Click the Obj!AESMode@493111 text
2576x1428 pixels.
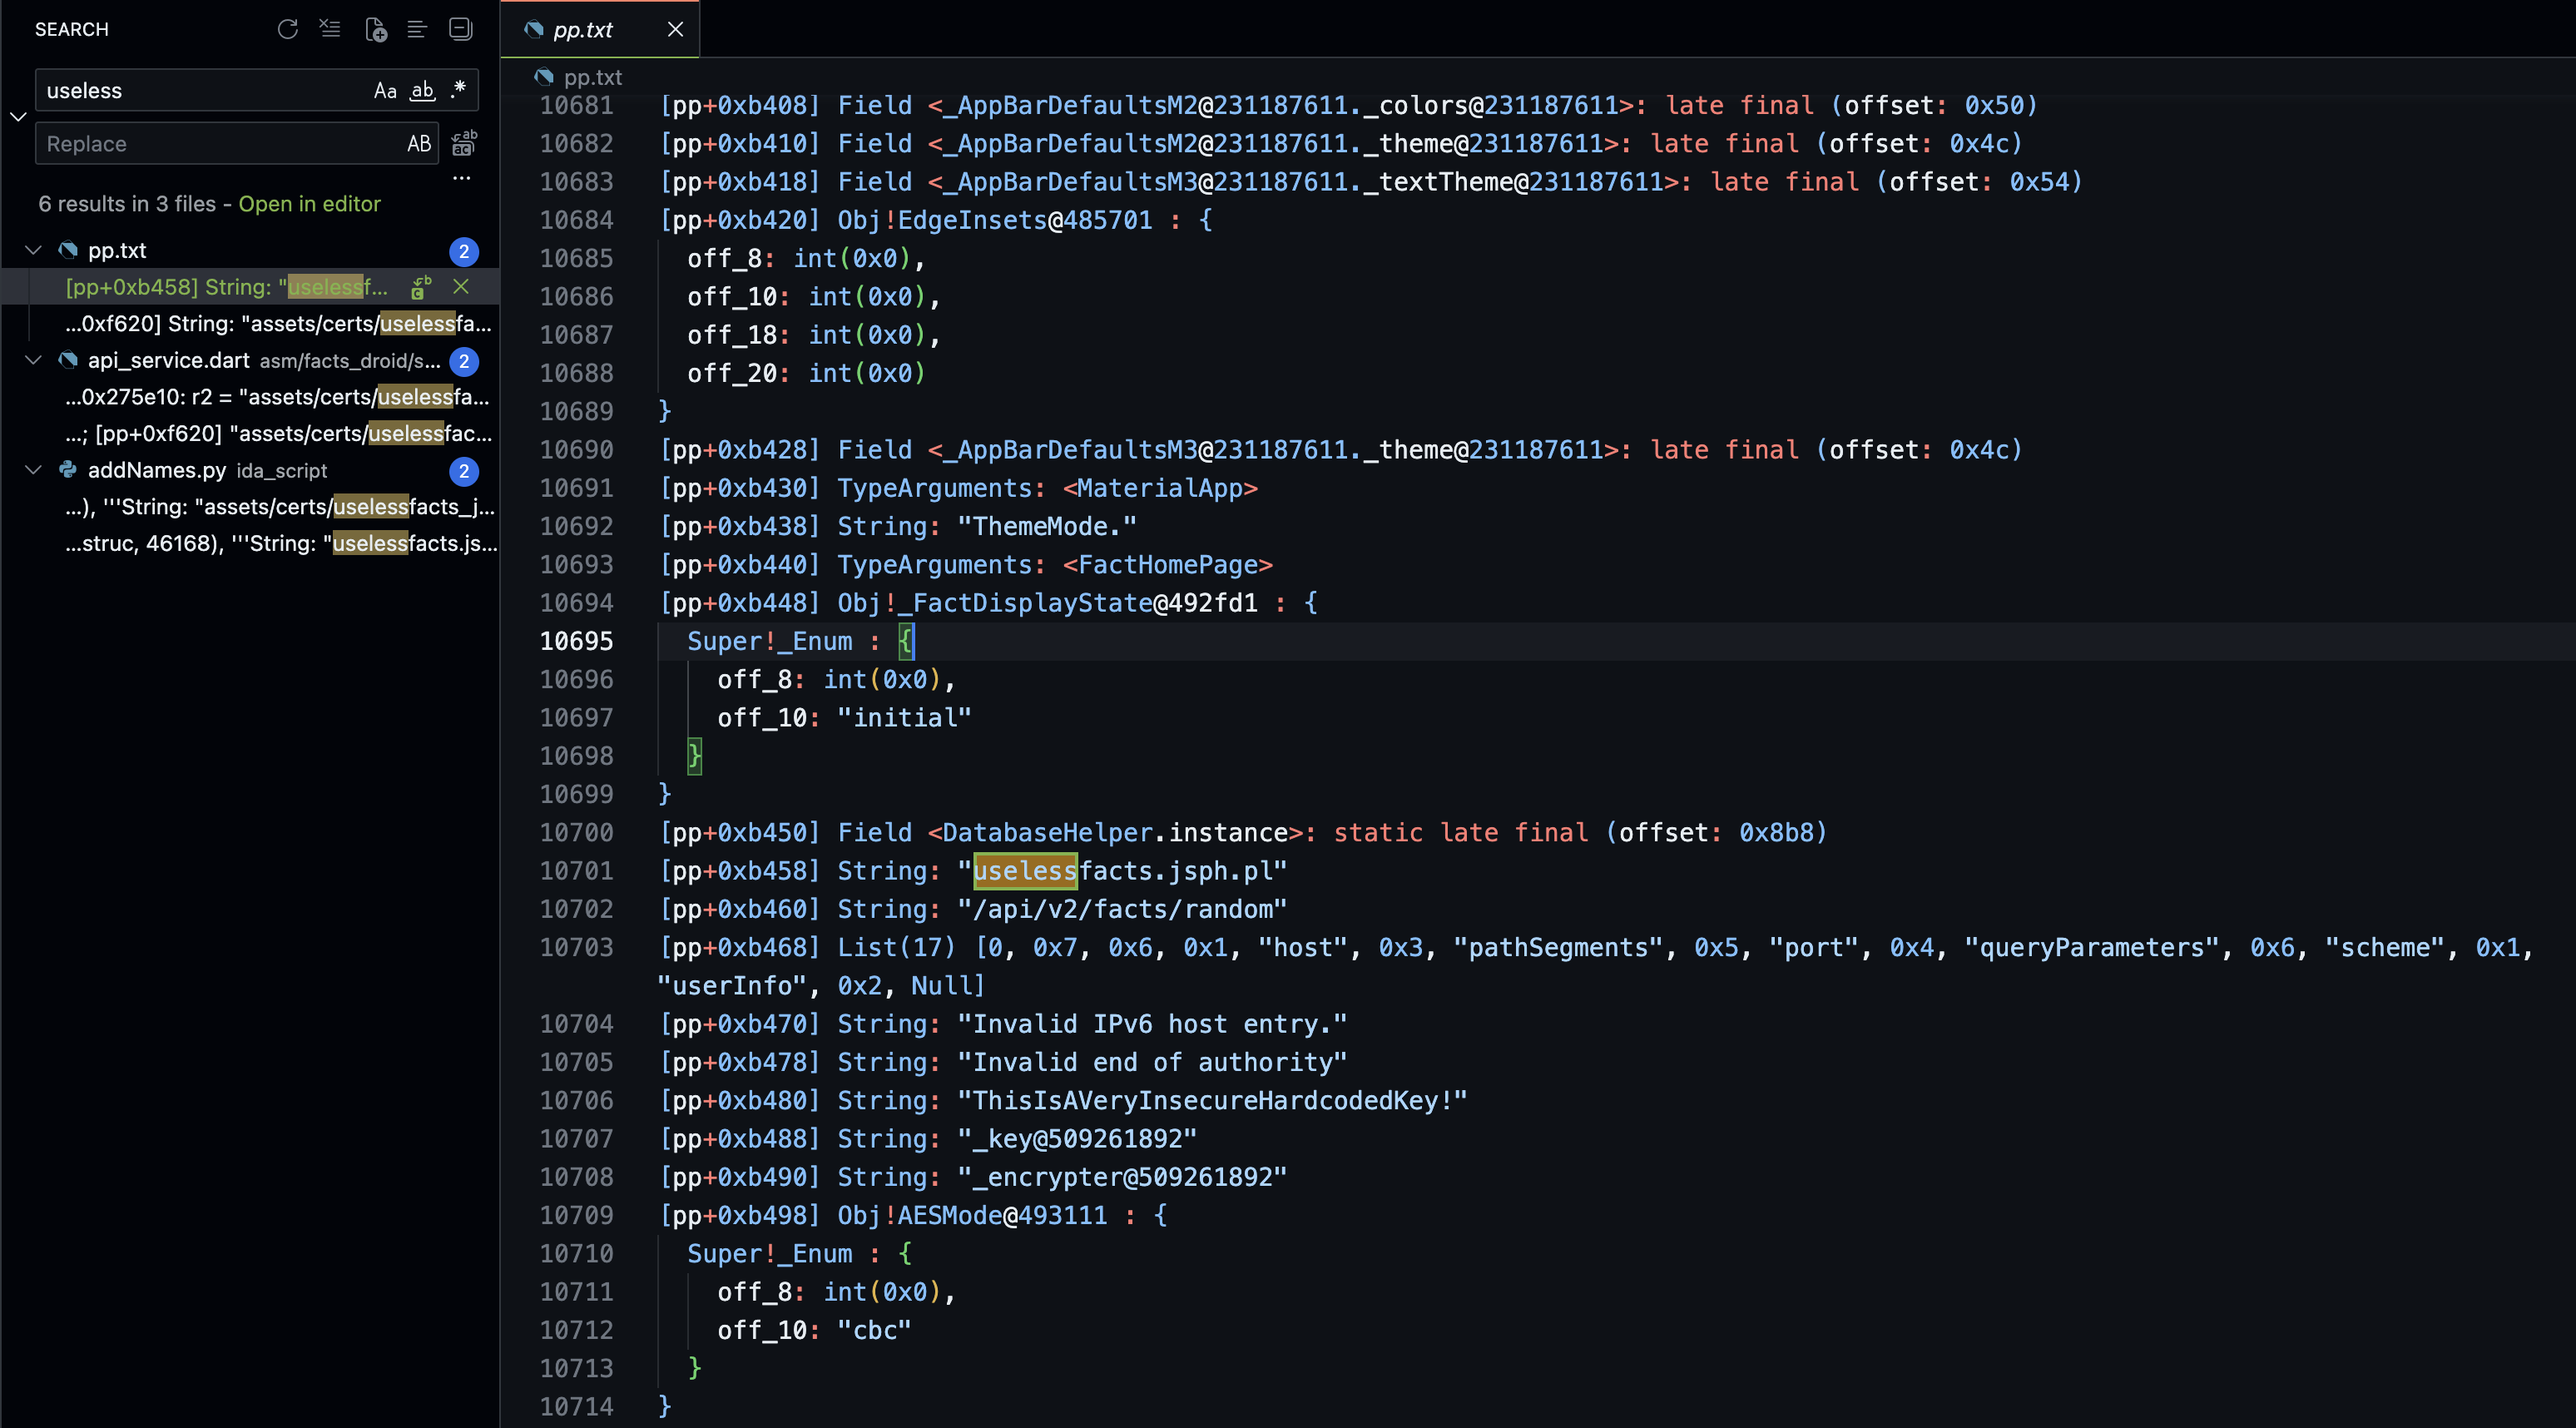972,1216
